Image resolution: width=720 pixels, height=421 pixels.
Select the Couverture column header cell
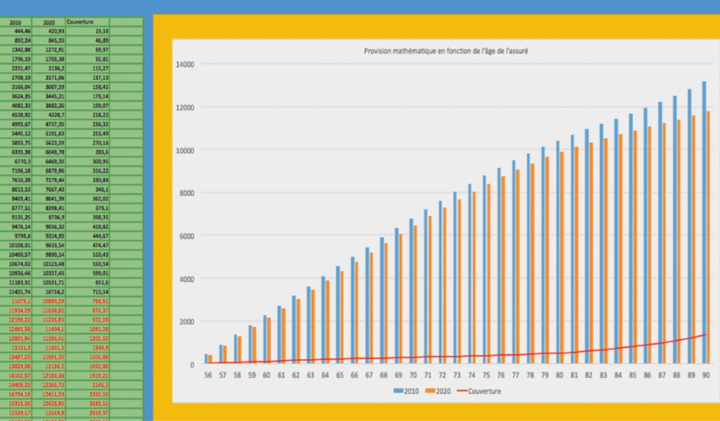(81, 21)
